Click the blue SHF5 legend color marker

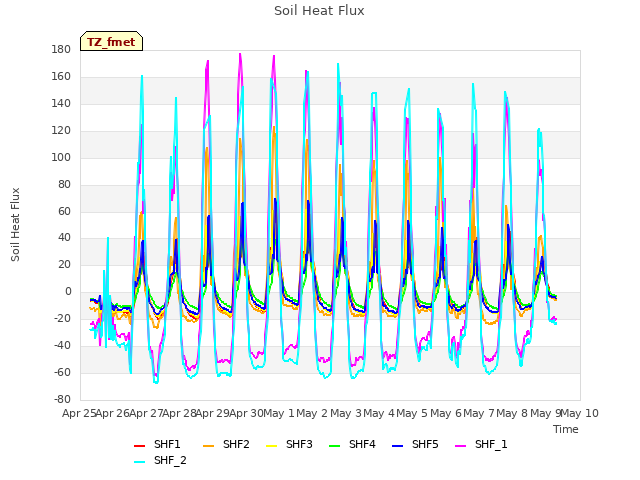point(398,446)
